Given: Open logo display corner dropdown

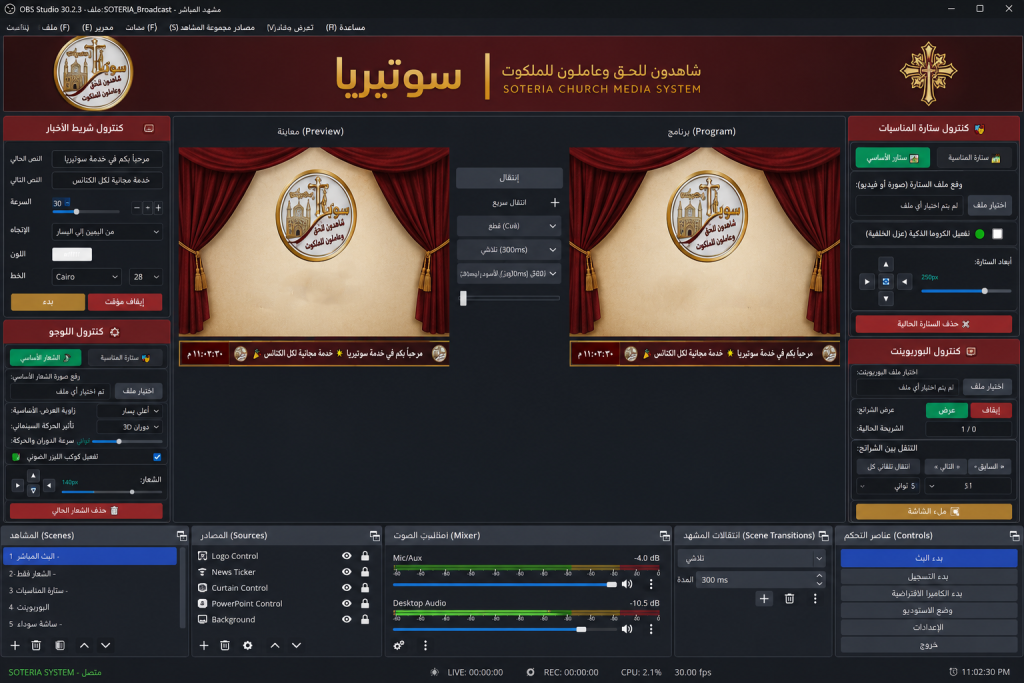Looking at the screenshot, I should tap(129, 411).
